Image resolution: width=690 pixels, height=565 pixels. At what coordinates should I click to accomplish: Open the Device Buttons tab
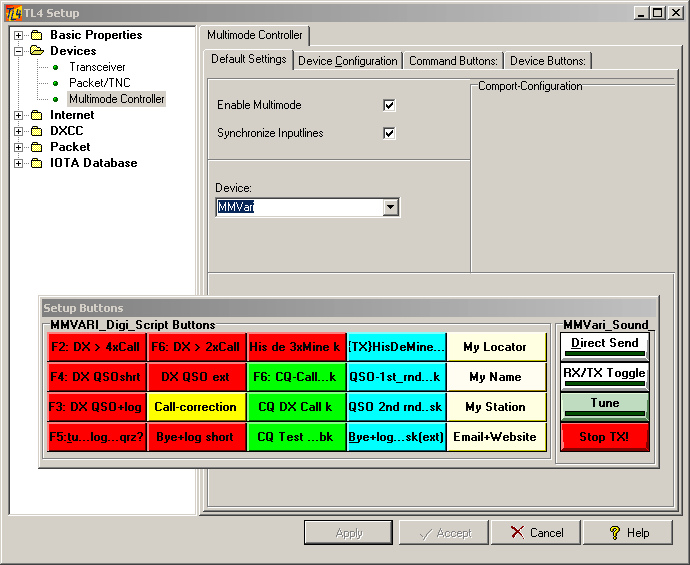548,61
